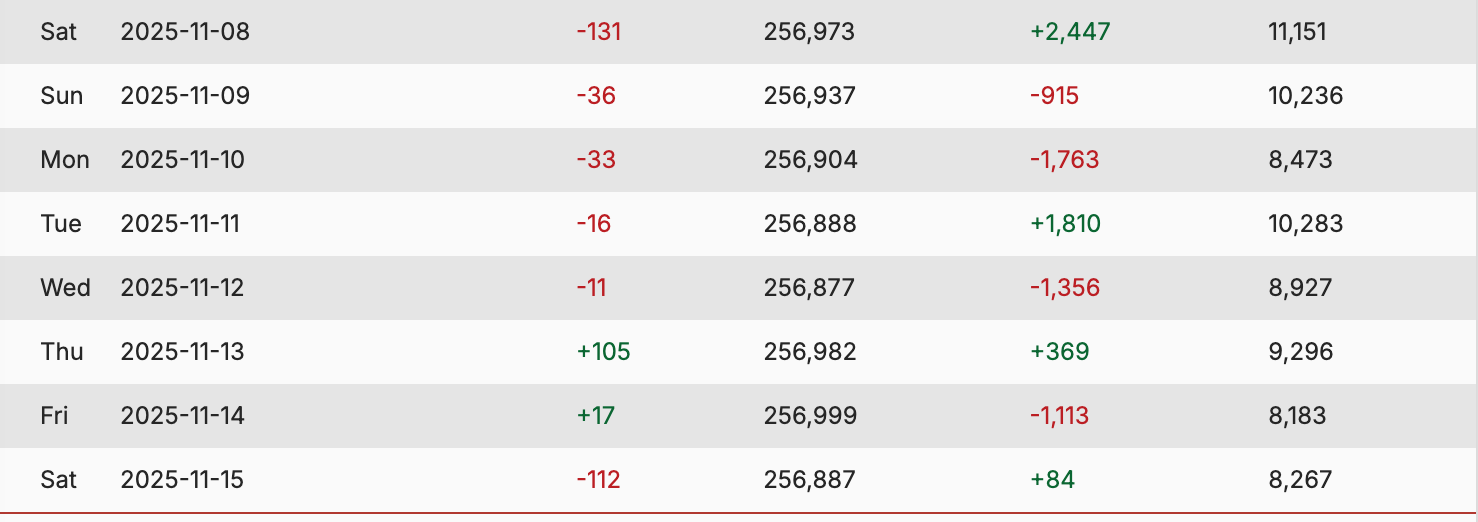
Task: Select the 8,473 cell
Action: 1300,160
